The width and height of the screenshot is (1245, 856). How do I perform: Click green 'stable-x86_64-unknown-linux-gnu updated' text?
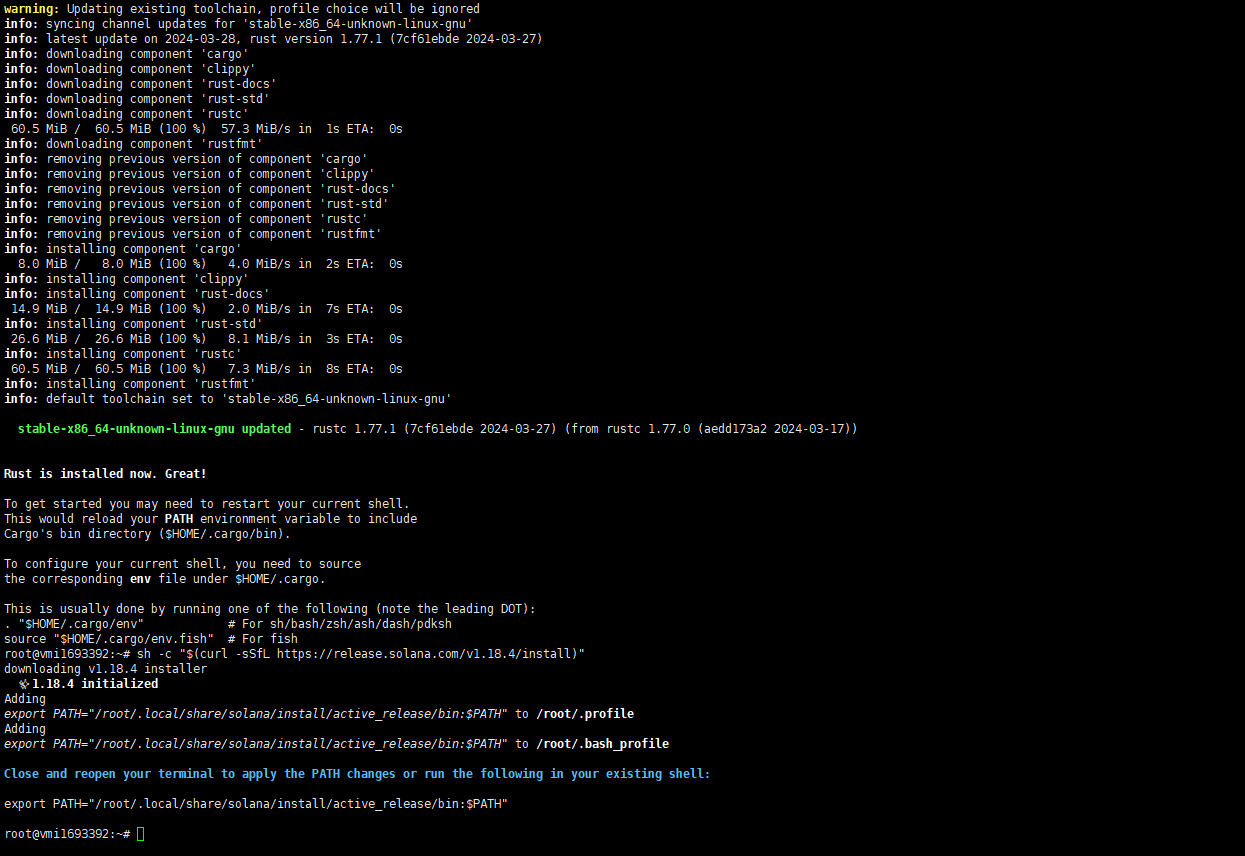coord(154,429)
